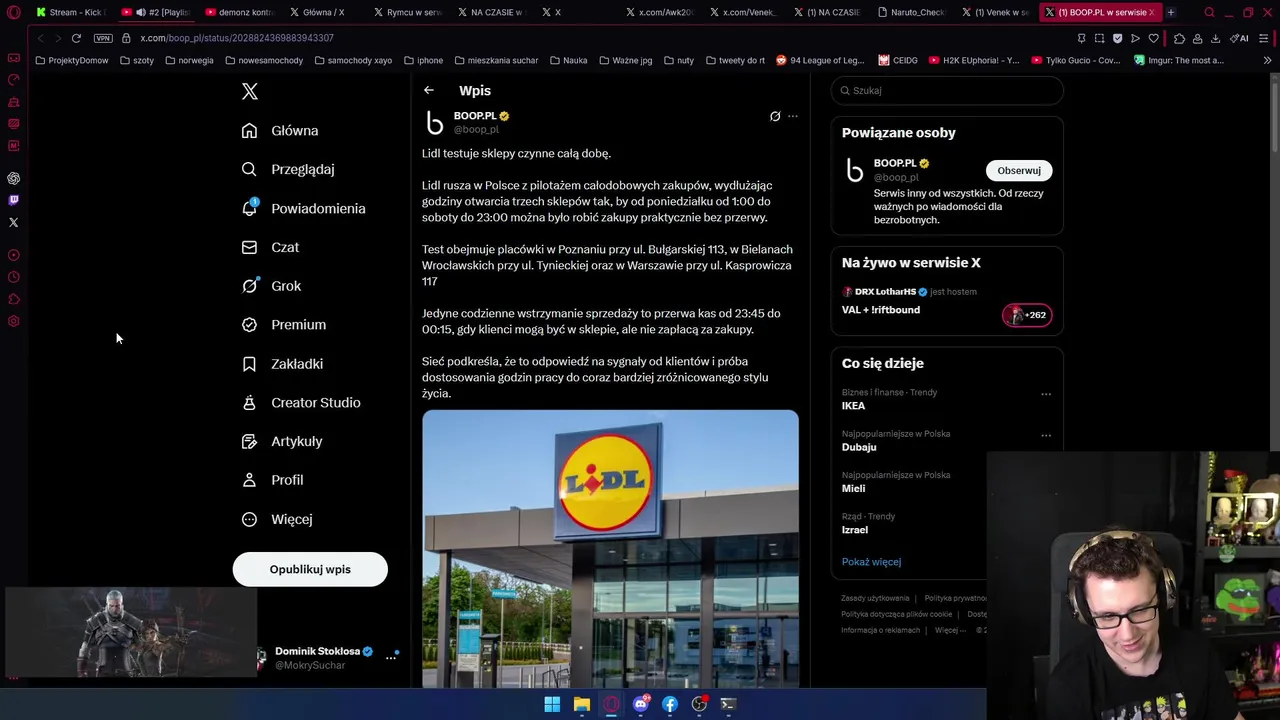Screen dimensions: 1280x720
Task: Expand Więcej menu in sidebar
Action: click(x=277, y=519)
